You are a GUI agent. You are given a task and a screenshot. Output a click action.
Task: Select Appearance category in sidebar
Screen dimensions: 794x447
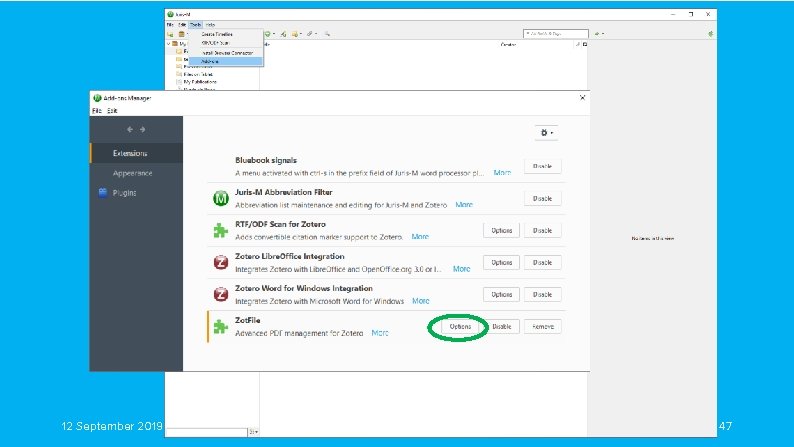[136, 173]
